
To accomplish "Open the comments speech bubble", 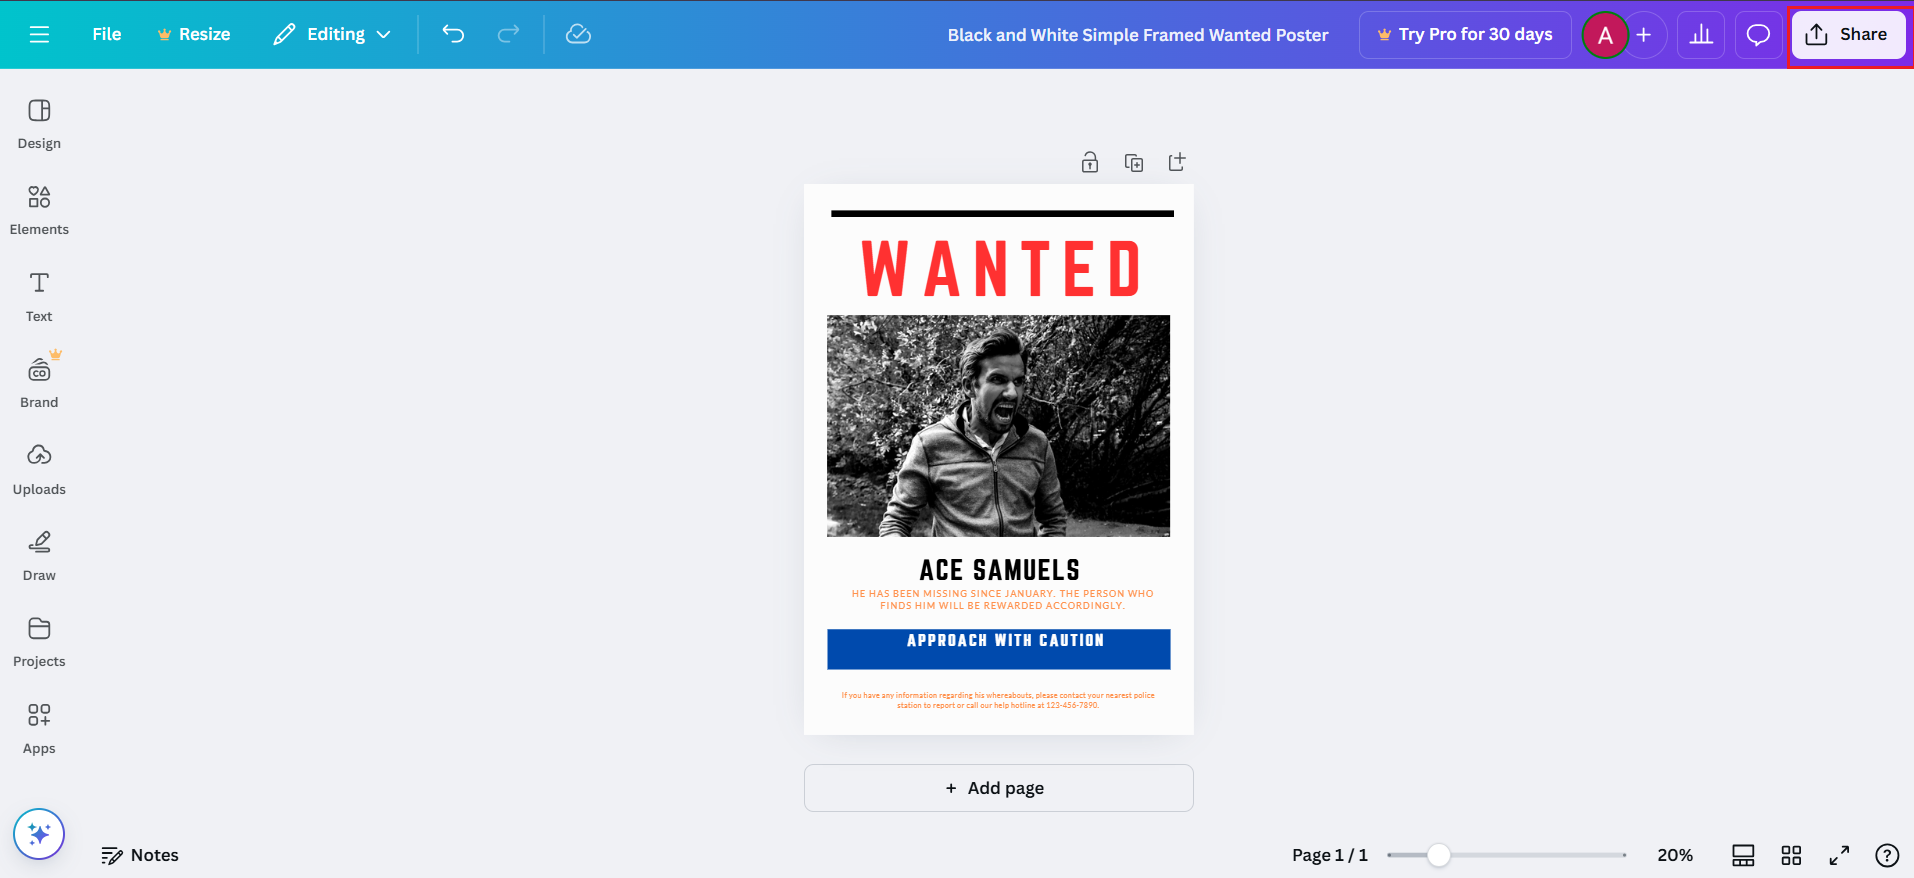I will click(1757, 36).
